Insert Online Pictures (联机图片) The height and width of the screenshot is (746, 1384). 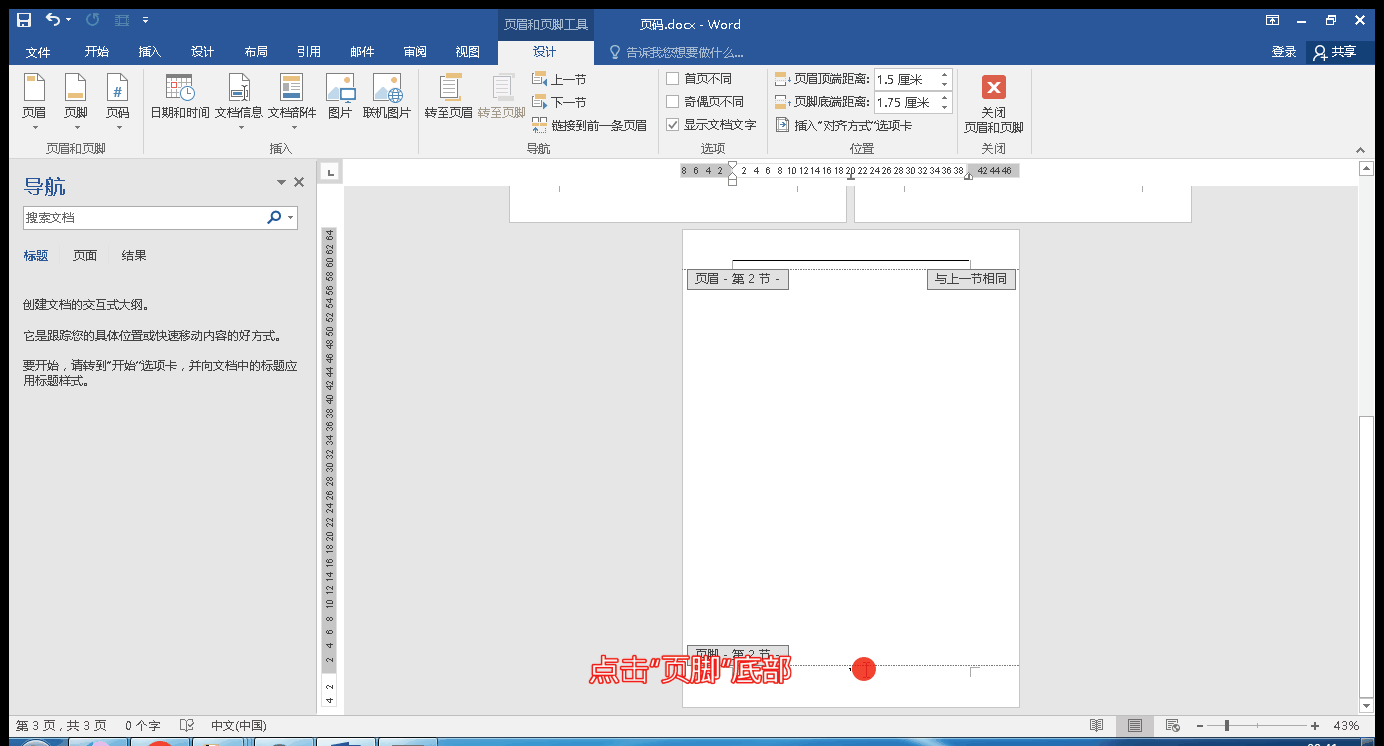387,97
